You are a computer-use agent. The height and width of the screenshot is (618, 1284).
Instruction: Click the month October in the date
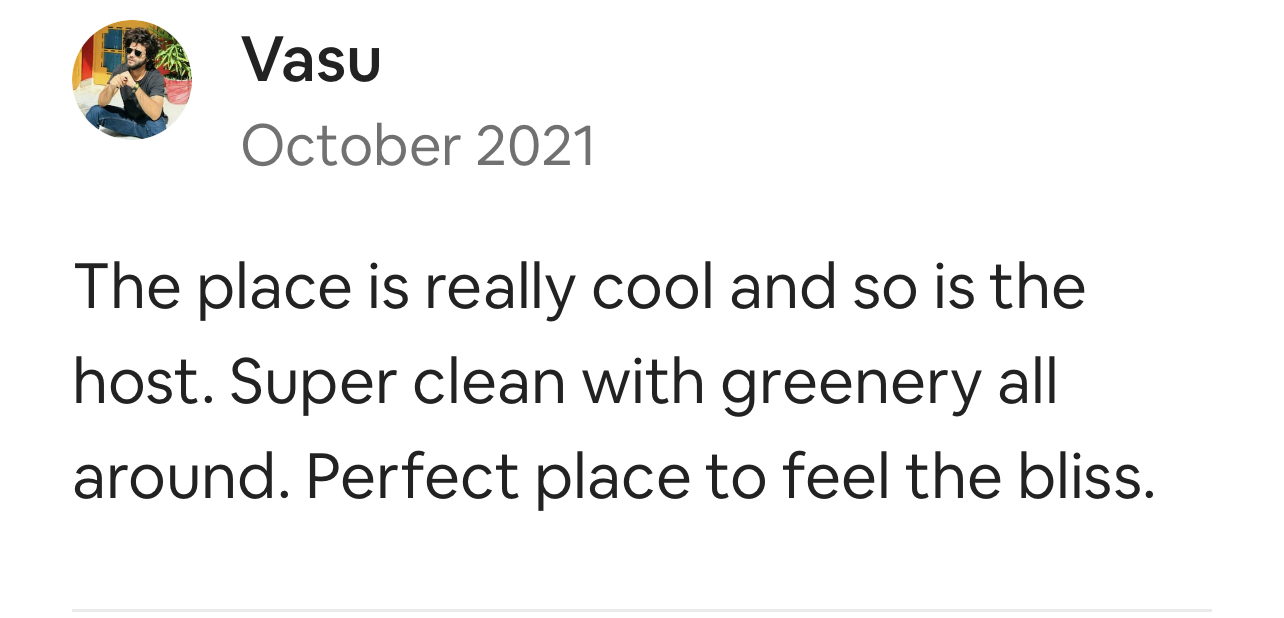pyautogui.click(x=350, y=146)
